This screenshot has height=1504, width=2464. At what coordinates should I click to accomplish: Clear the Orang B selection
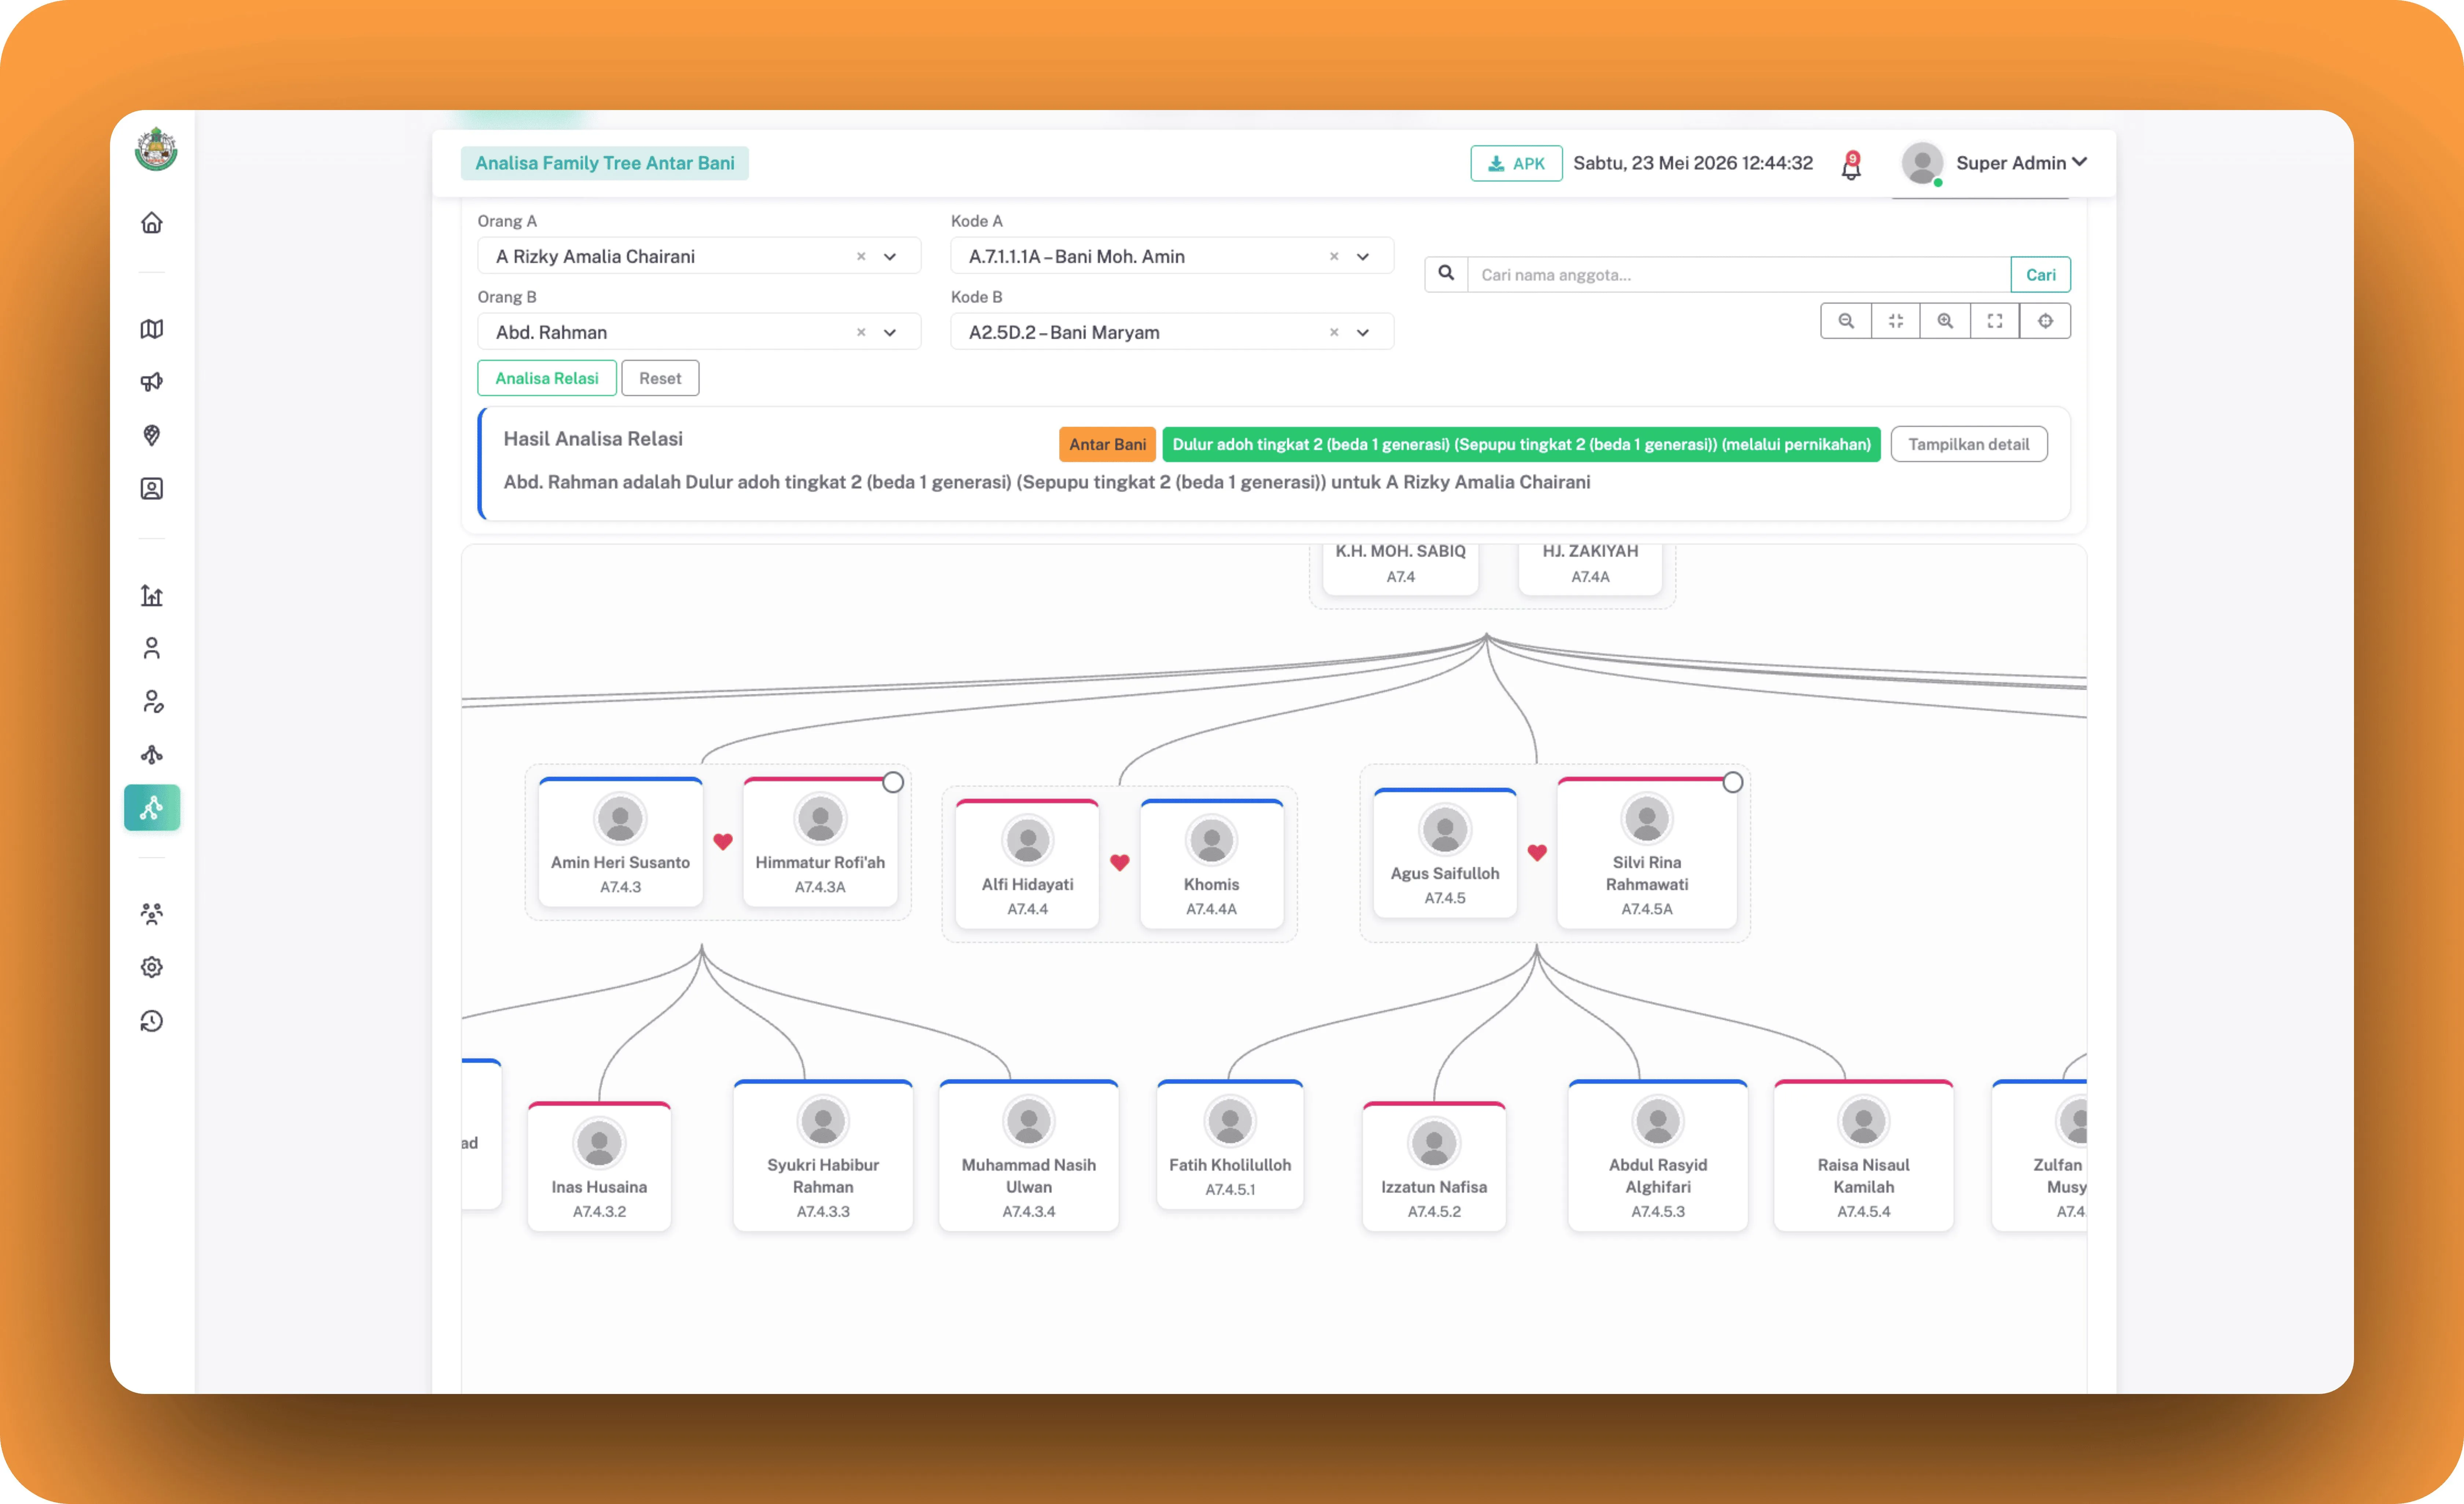point(861,333)
